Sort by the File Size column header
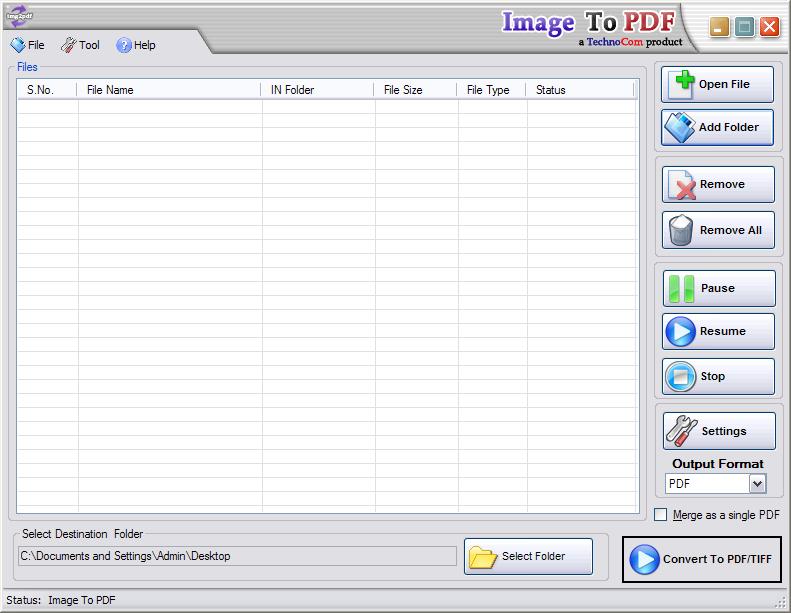The image size is (791, 613). (x=415, y=90)
